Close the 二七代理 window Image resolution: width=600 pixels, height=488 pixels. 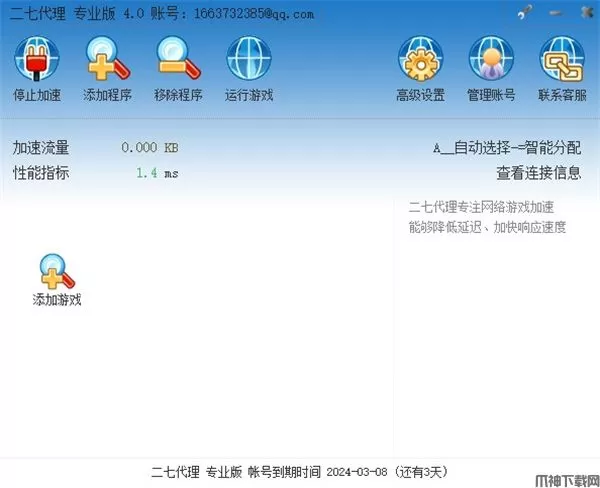(x=587, y=13)
